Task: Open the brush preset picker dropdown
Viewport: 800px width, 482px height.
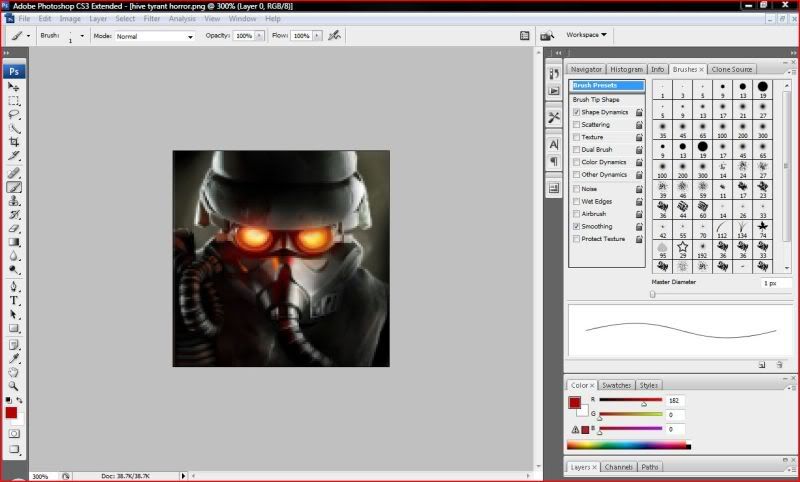Action: click(x=82, y=36)
